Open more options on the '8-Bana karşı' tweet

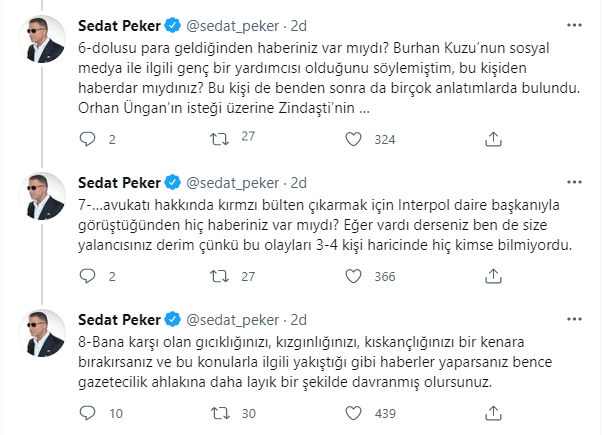pyautogui.click(x=574, y=319)
